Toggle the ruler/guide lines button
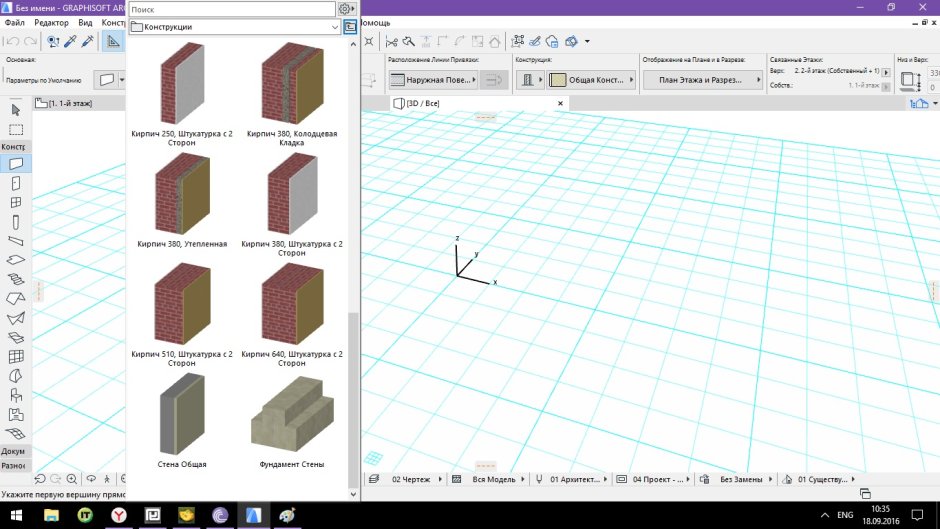This screenshot has height=529, width=940. [113, 41]
